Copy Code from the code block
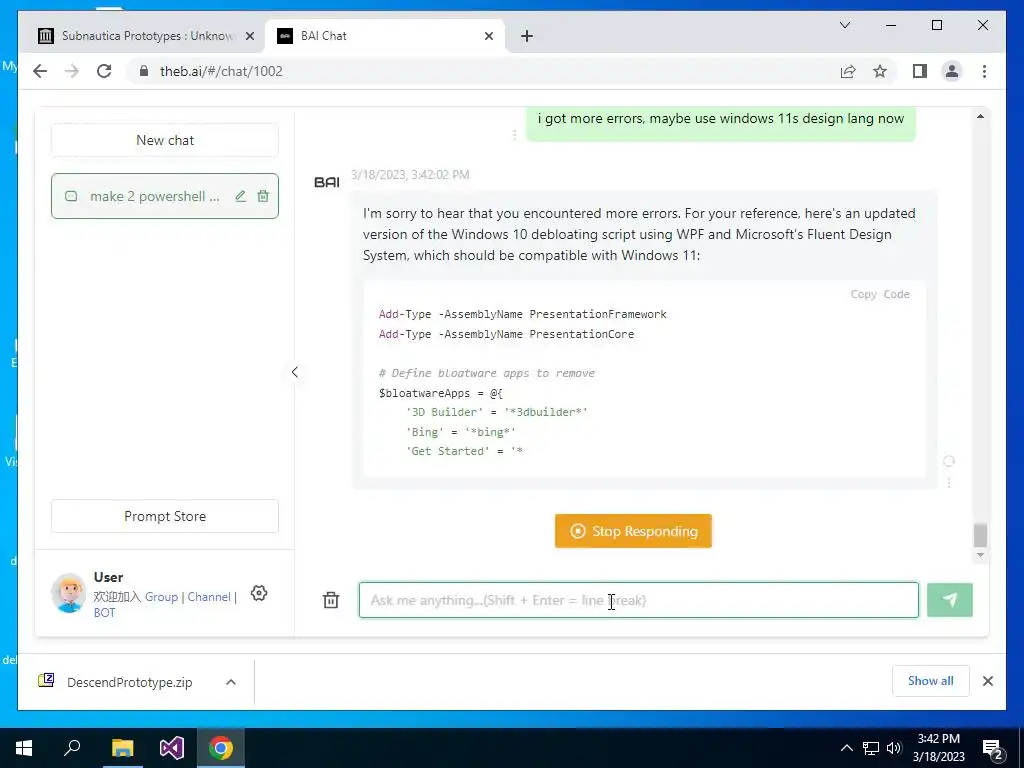Viewport: 1024px width, 768px height. (x=880, y=294)
